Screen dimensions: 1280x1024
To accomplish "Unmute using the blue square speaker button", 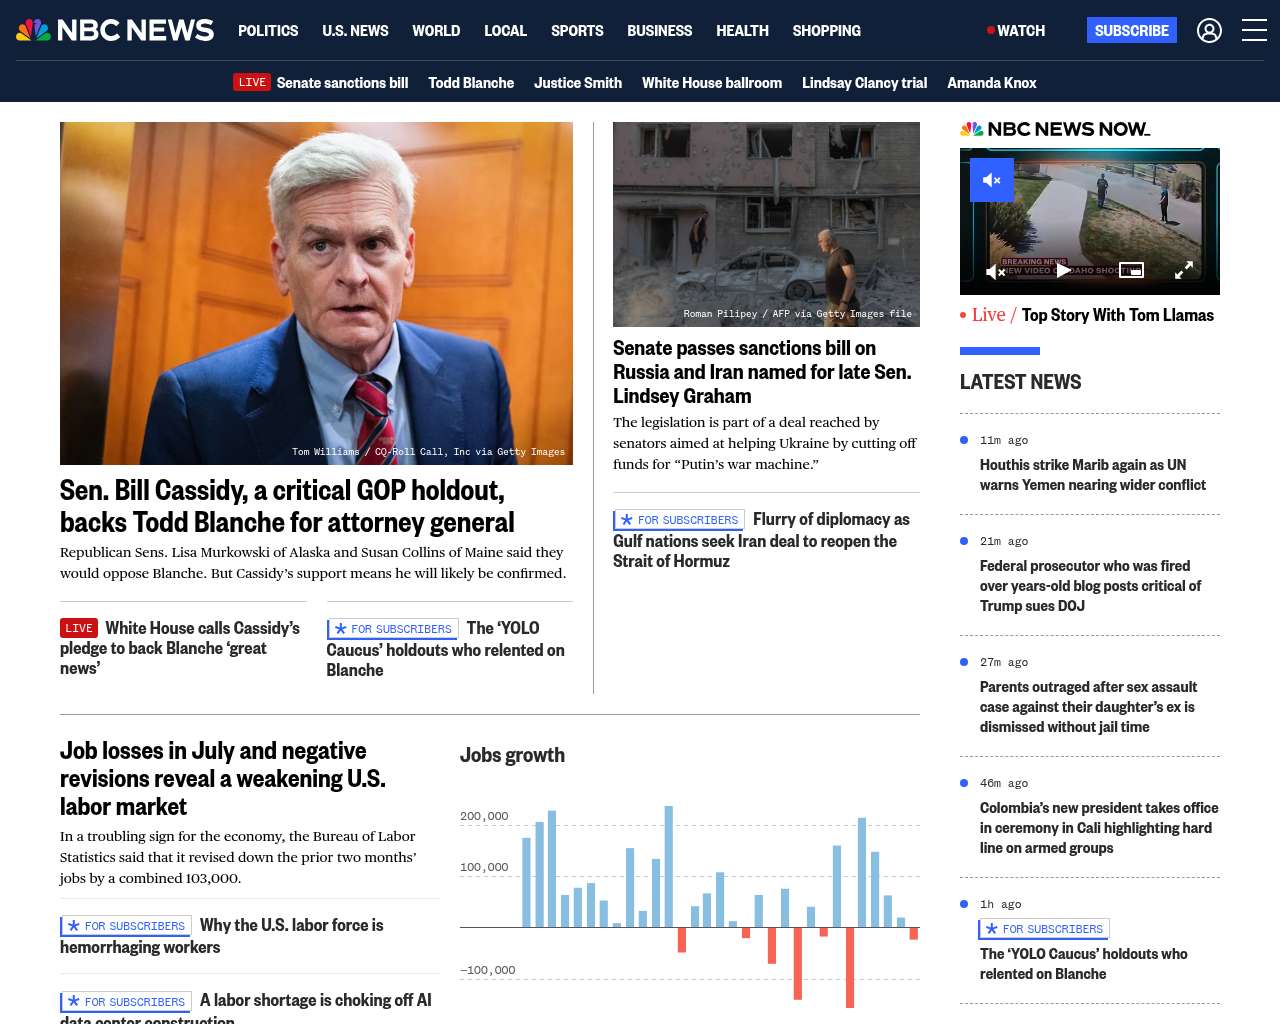I will 992,180.
